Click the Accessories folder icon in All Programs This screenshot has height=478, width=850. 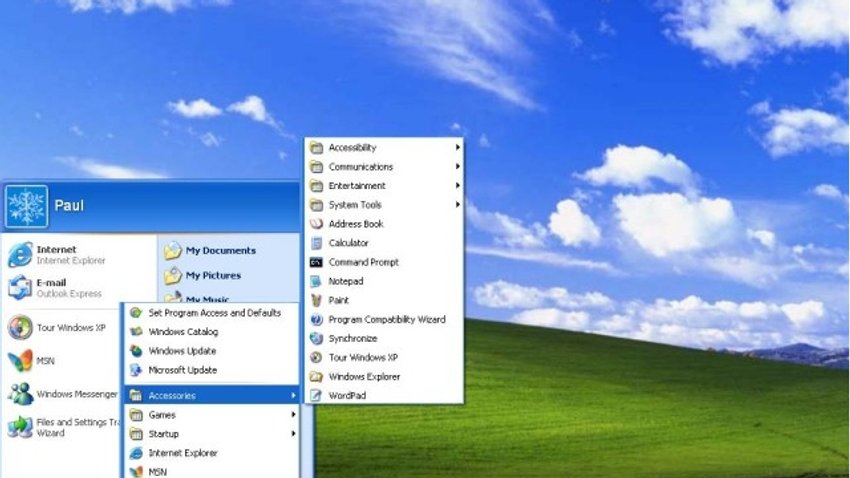[x=136, y=396]
